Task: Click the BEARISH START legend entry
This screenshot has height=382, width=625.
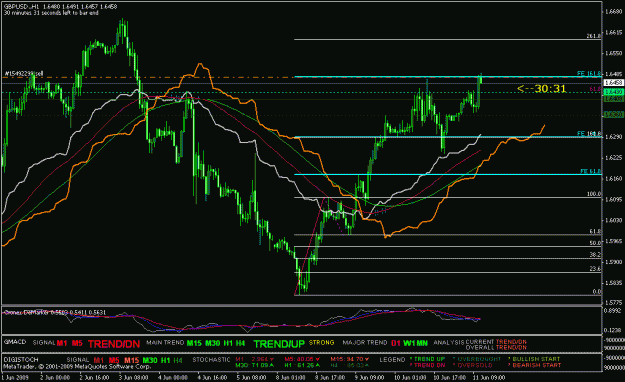Action: point(535,365)
